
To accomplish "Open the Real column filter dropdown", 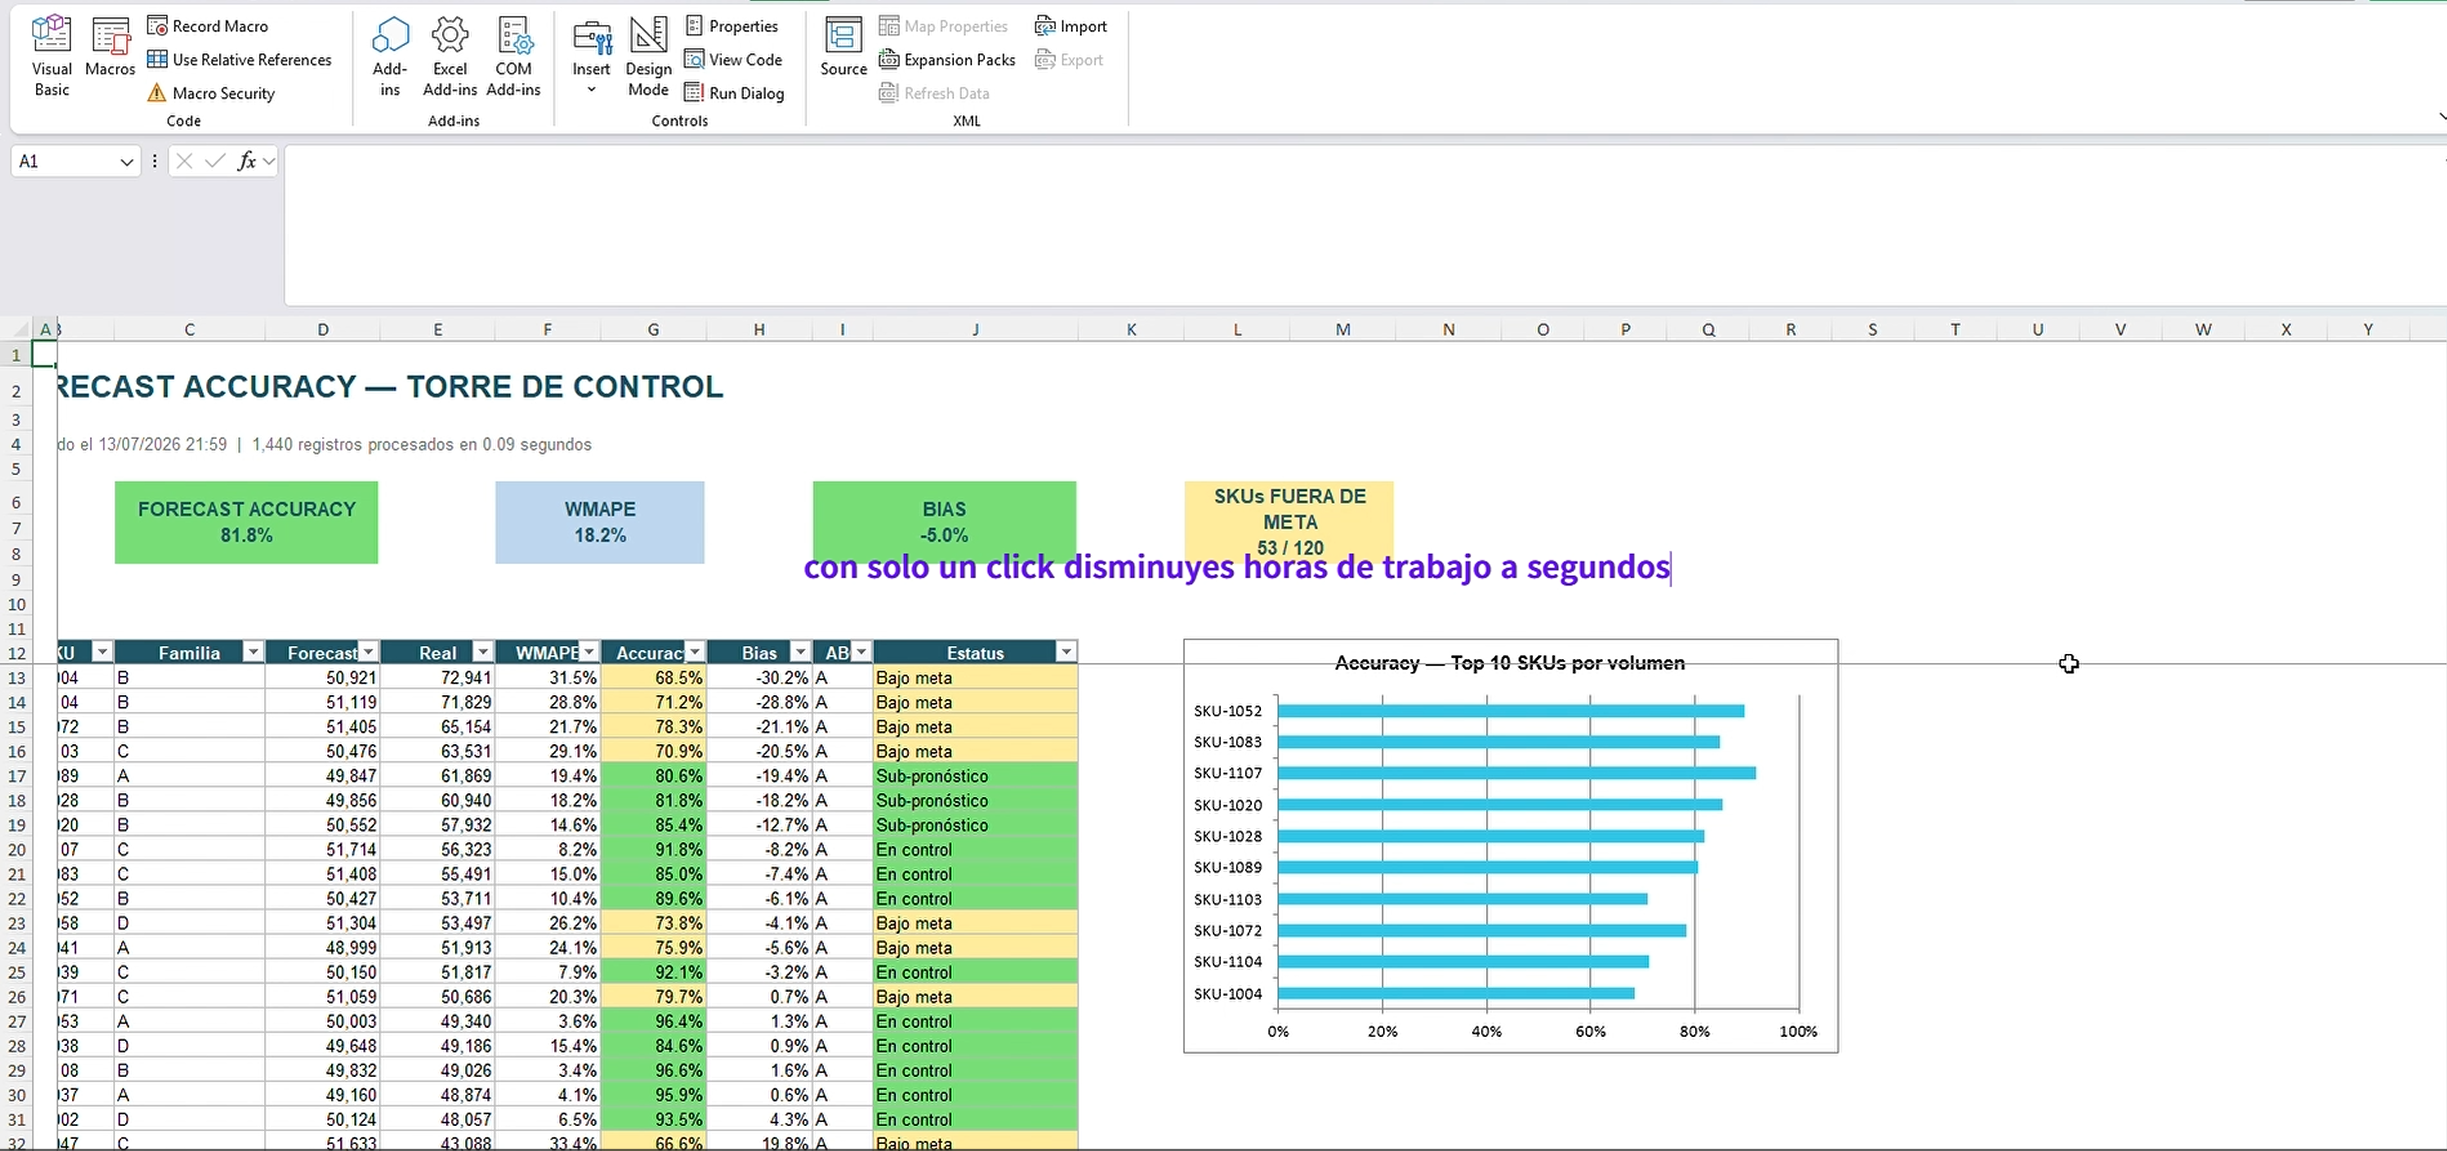I will pyautogui.click(x=483, y=653).
